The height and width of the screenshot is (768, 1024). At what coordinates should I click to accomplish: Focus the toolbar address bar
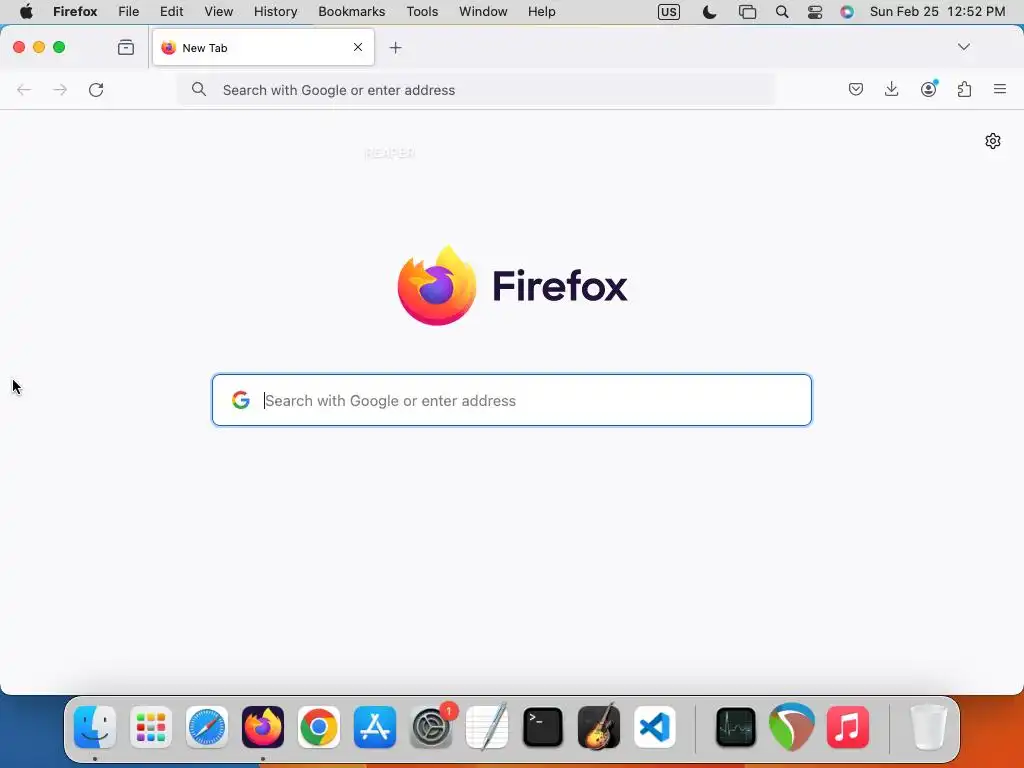point(476,90)
